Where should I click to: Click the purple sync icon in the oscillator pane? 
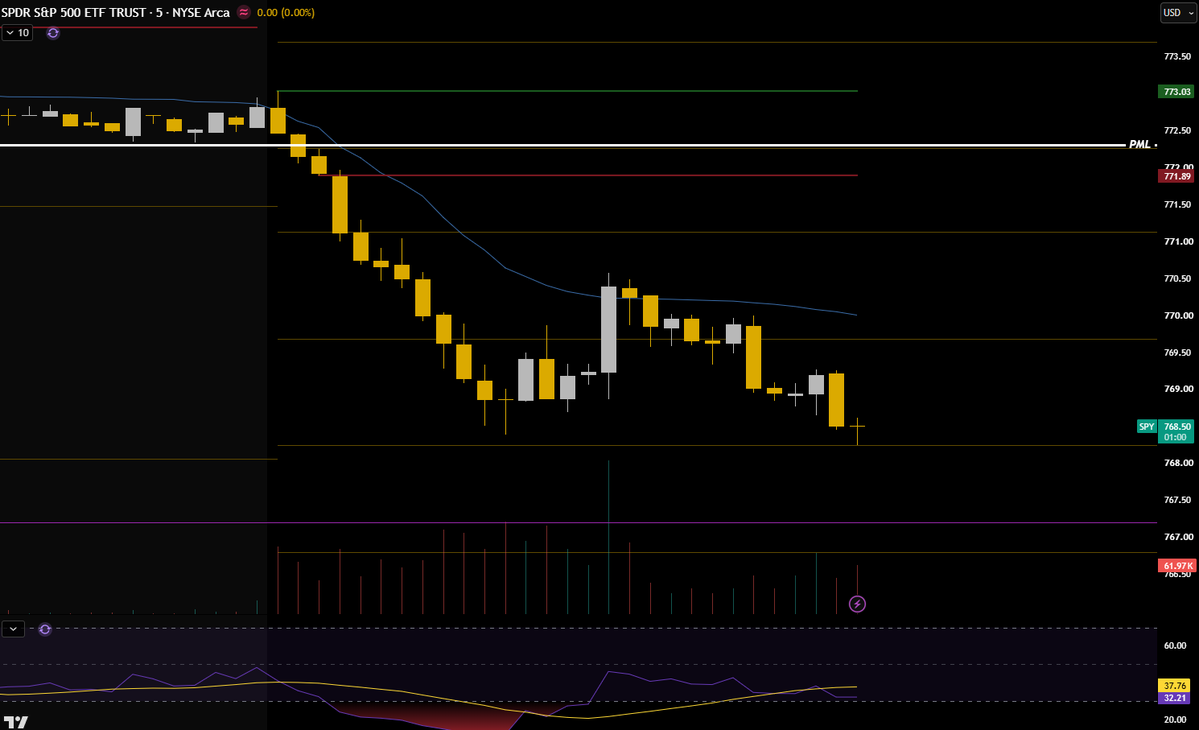tap(45, 629)
